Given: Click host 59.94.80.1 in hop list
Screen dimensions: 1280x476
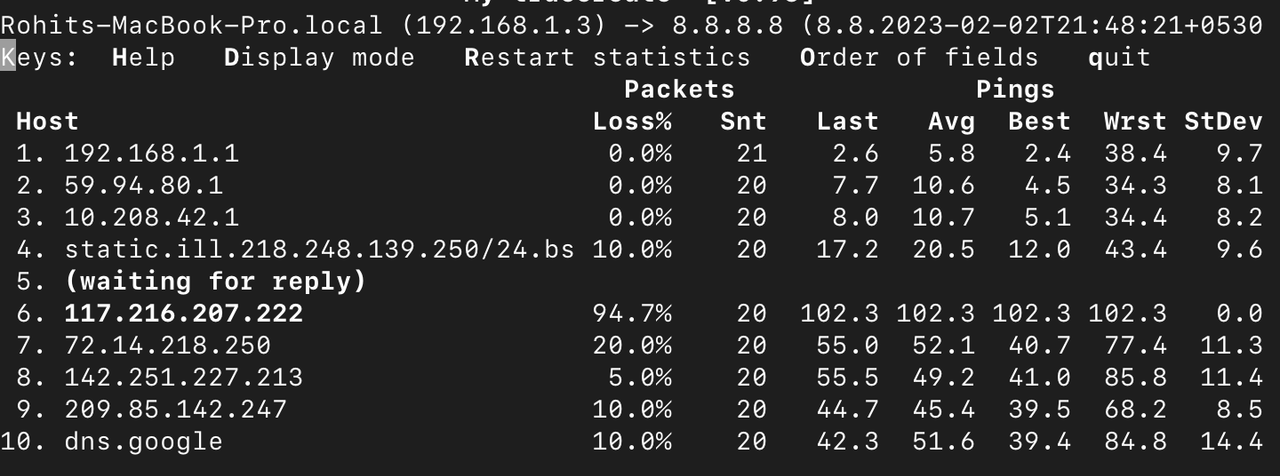Looking at the screenshot, I should (144, 186).
